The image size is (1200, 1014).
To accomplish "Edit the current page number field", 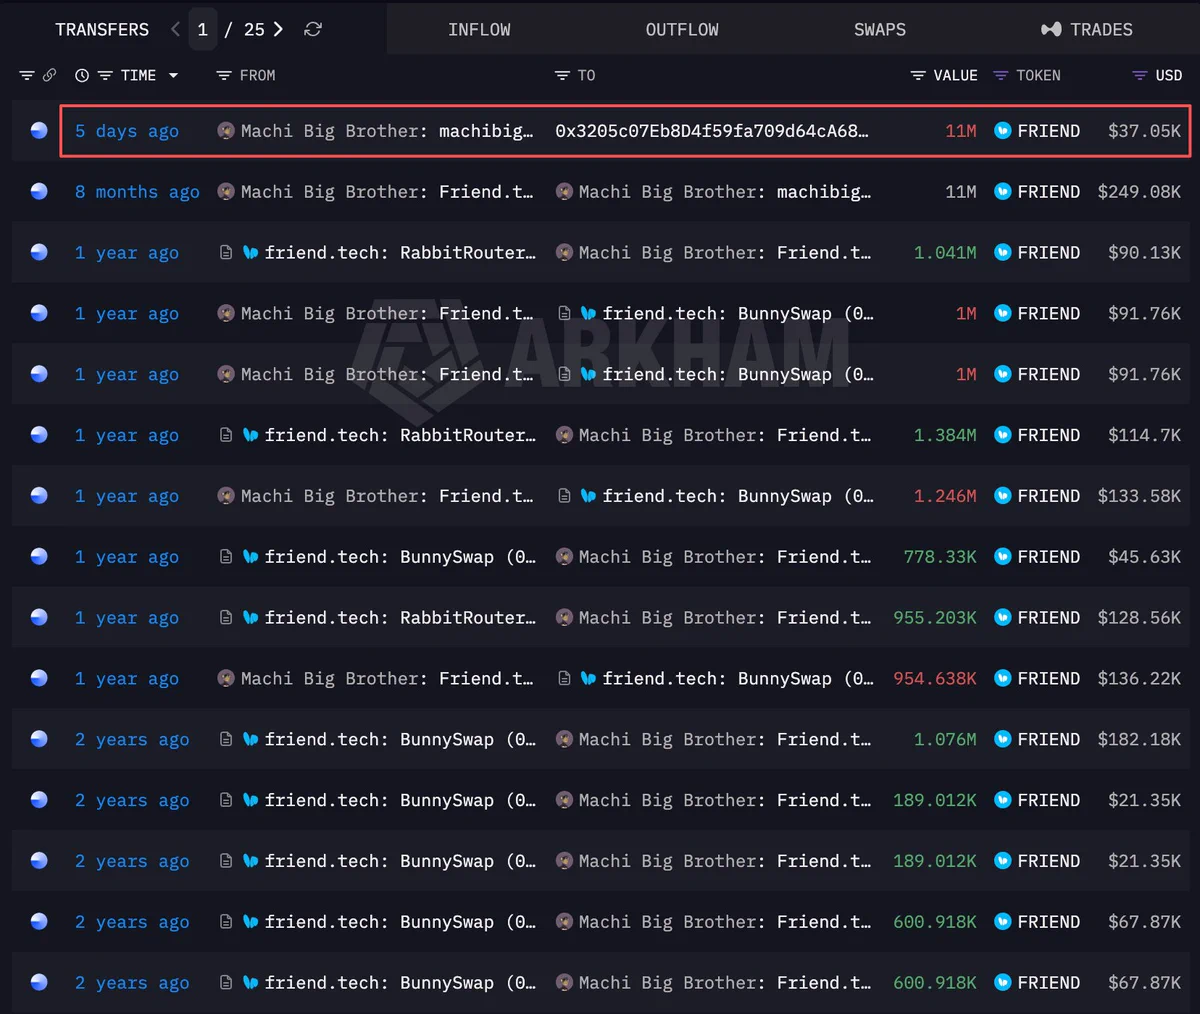I will (203, 29).
